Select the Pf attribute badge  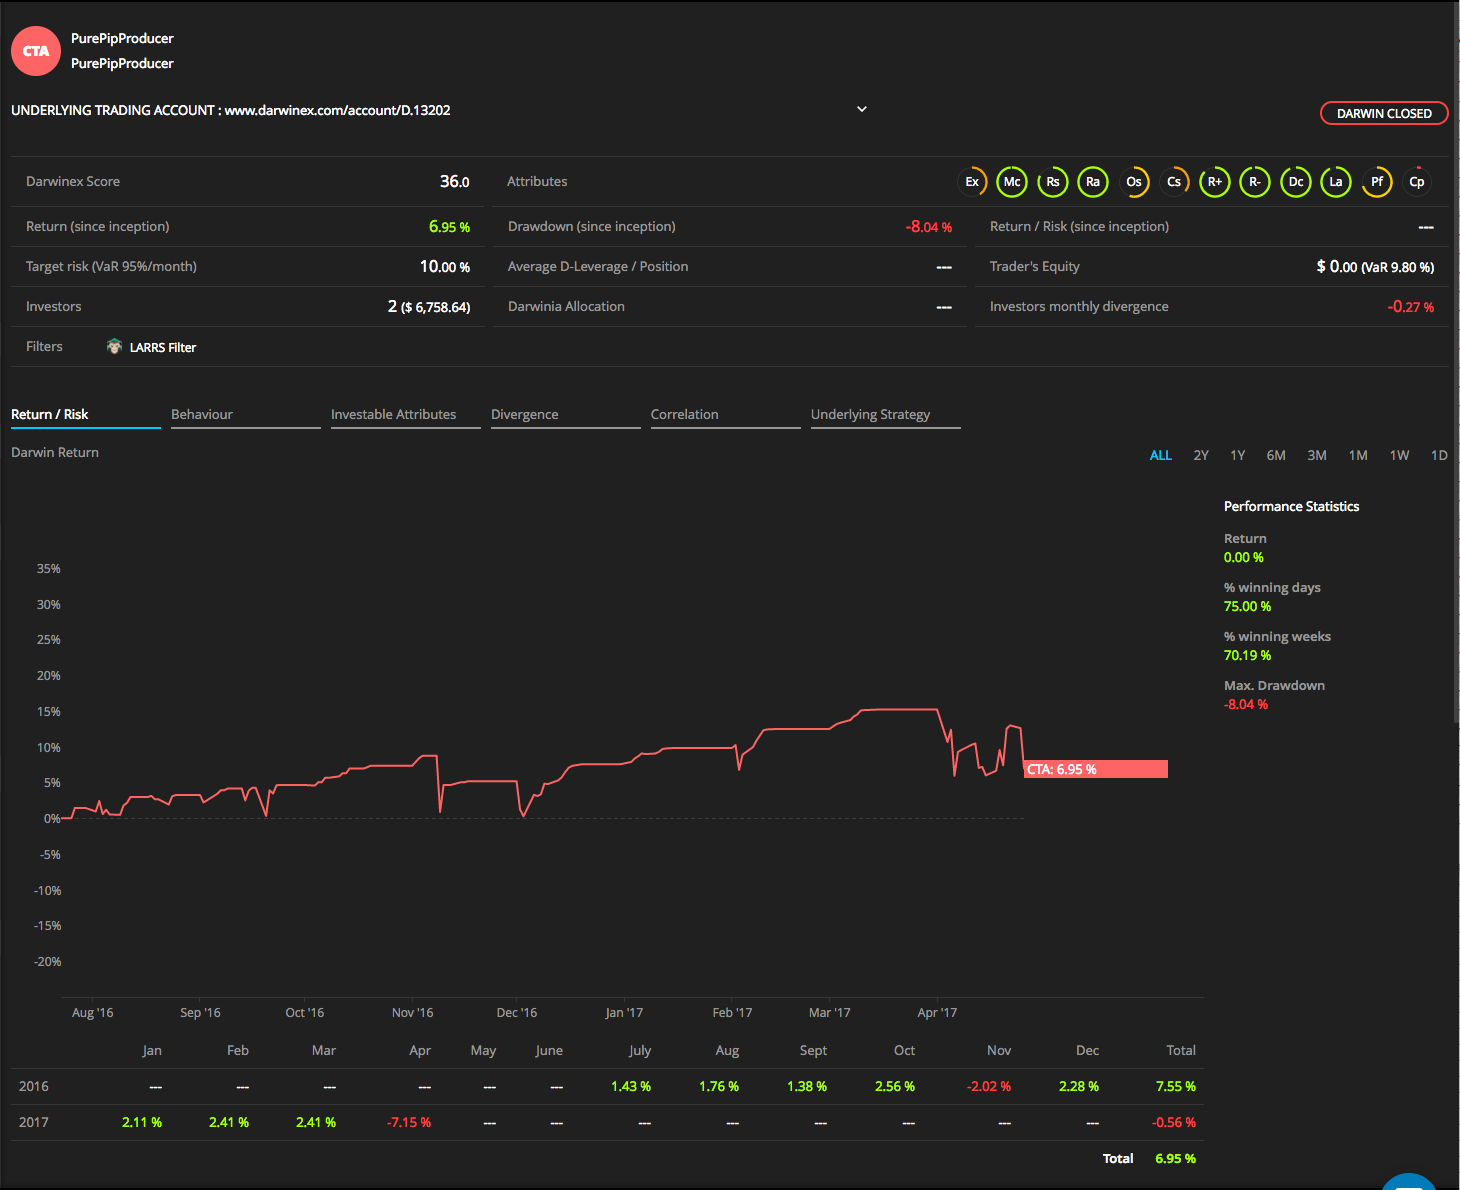click(1377, 182)
